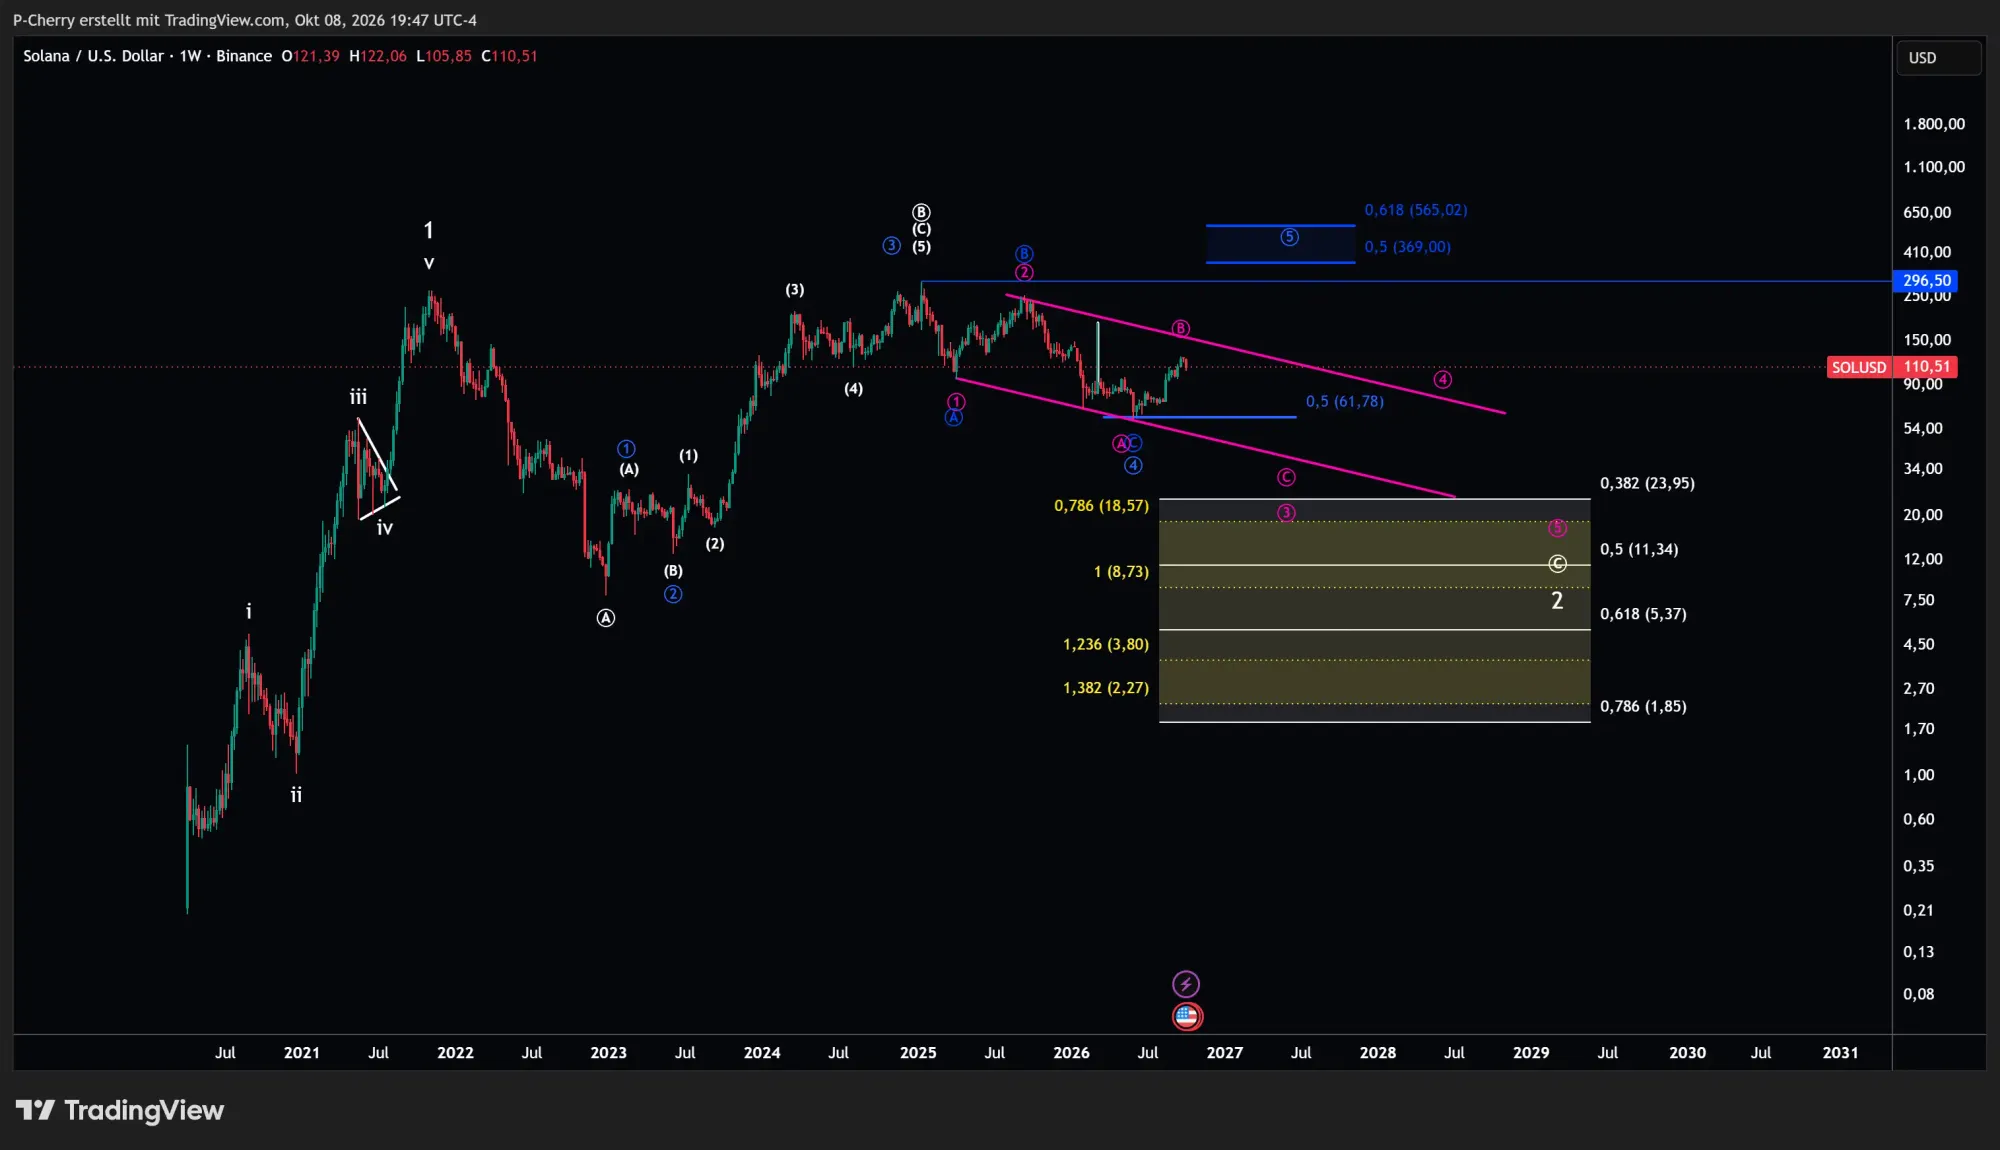Click the 110,51 current price label
Image resolution: width=2000 pixels, height=1150 pixels.
tap(1926, 367)
